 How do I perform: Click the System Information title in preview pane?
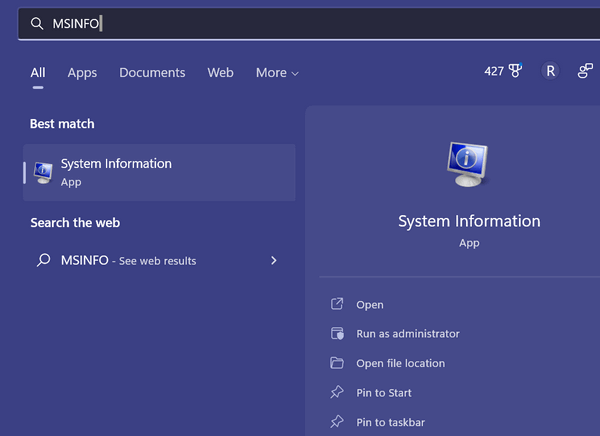click(x=469, y=221)
